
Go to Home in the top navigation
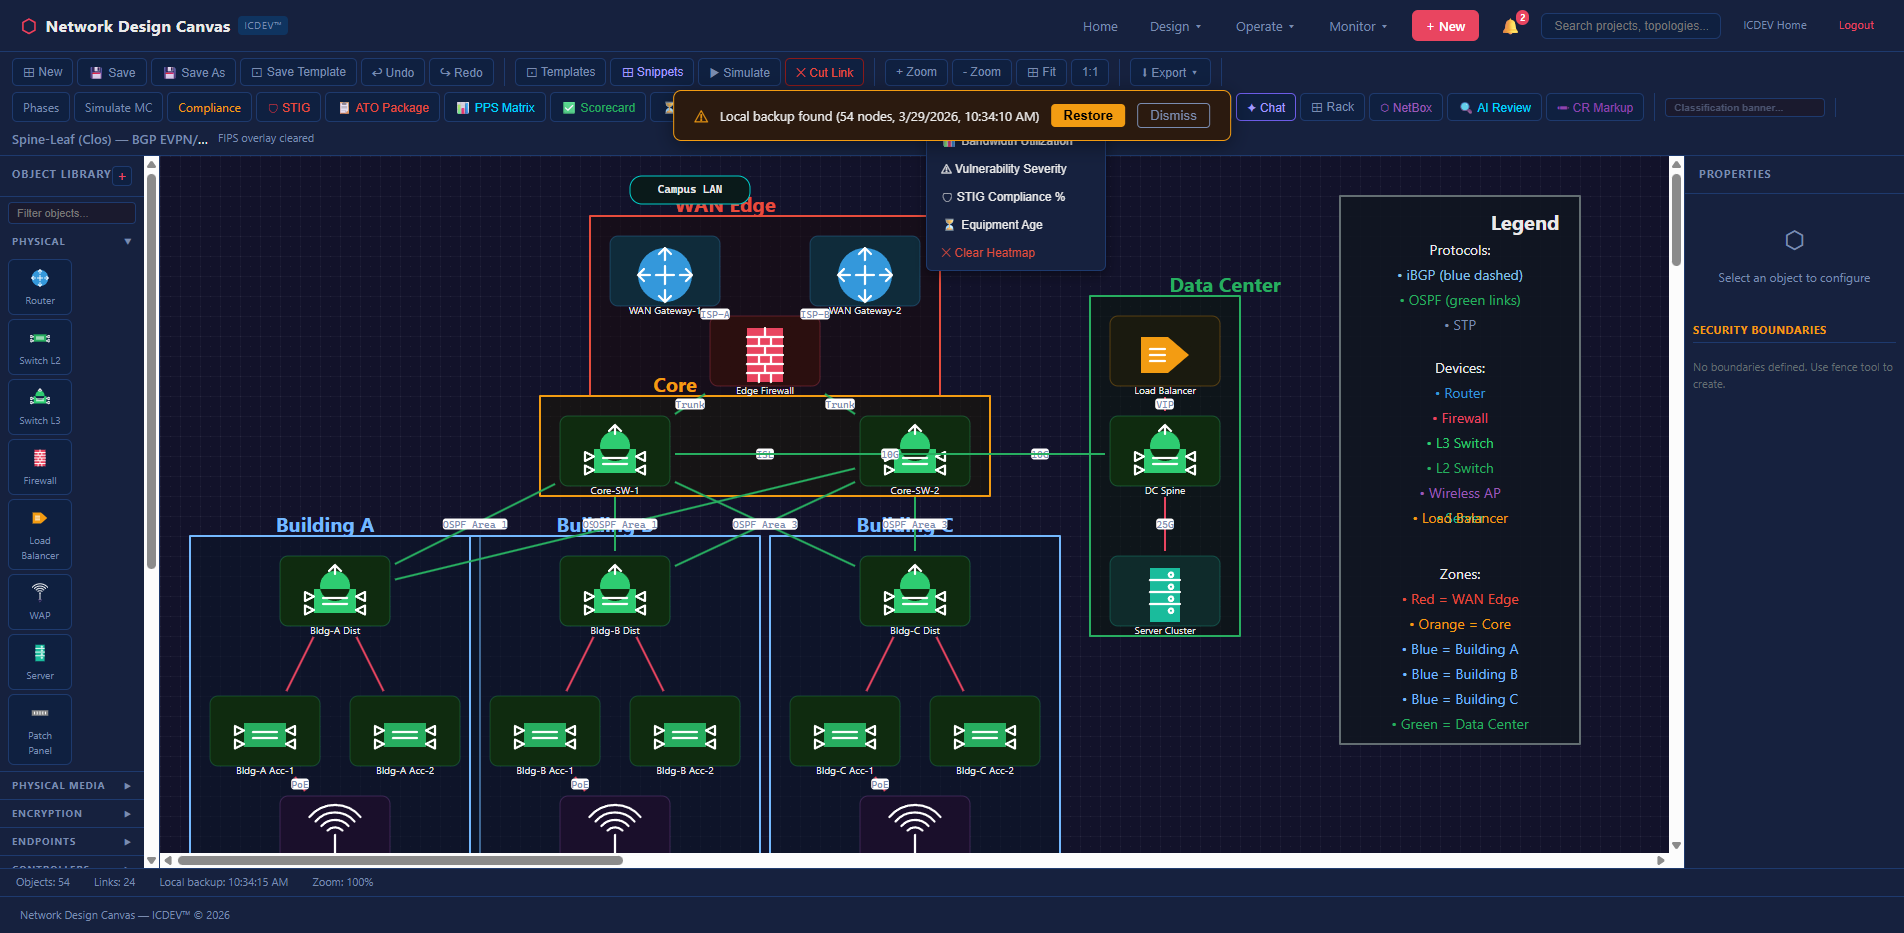pos(1100,27)
